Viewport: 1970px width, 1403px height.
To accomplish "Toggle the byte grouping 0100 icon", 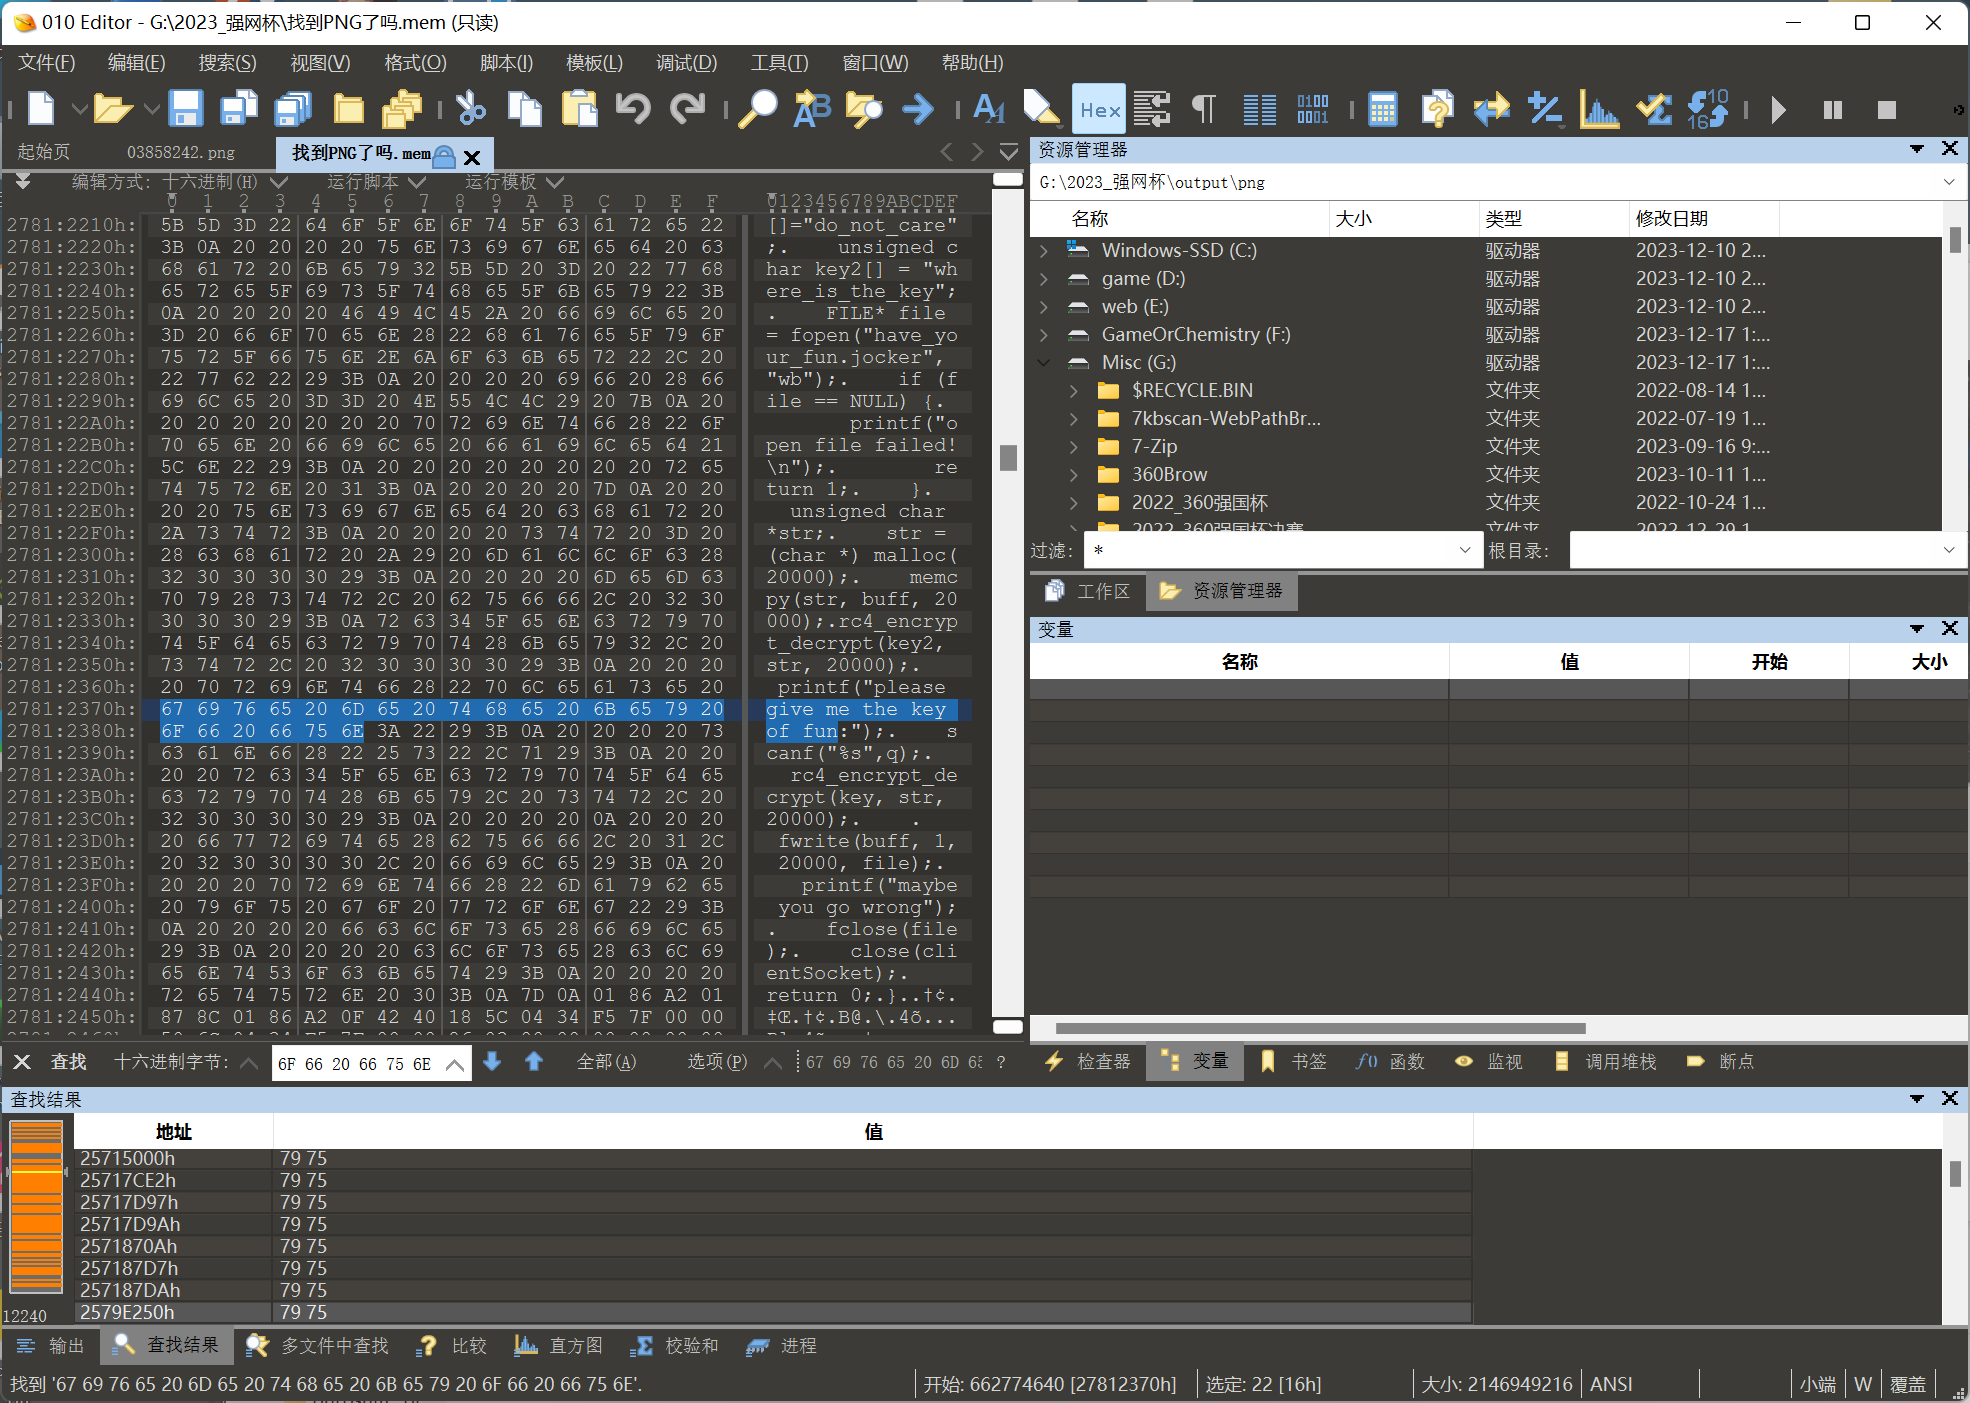I will [1313, 108].
